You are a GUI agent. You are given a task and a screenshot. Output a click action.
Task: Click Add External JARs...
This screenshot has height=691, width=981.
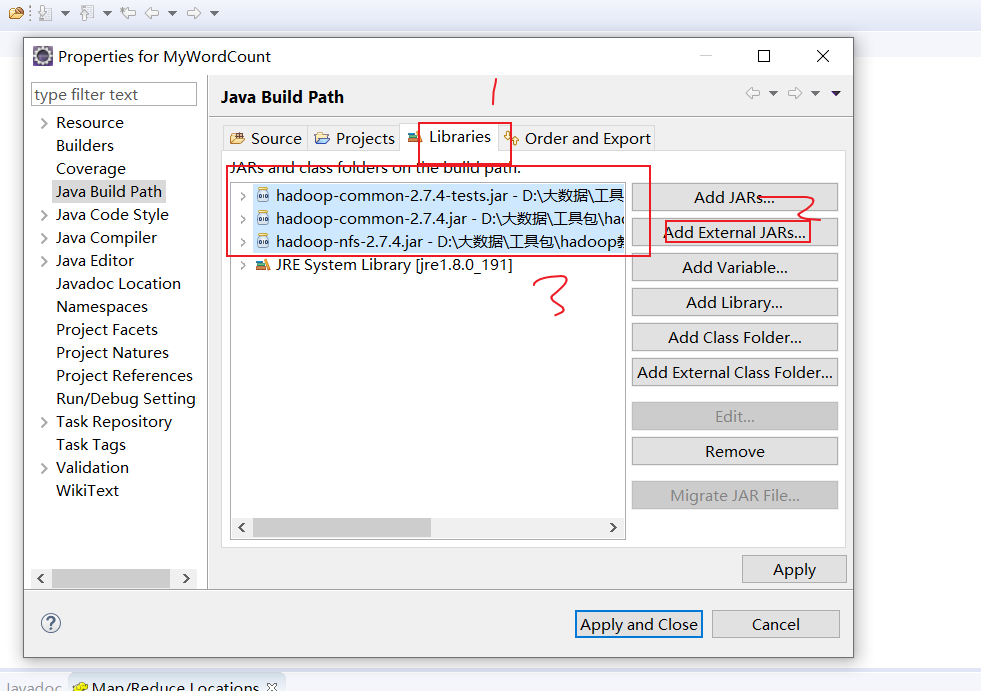734,232
